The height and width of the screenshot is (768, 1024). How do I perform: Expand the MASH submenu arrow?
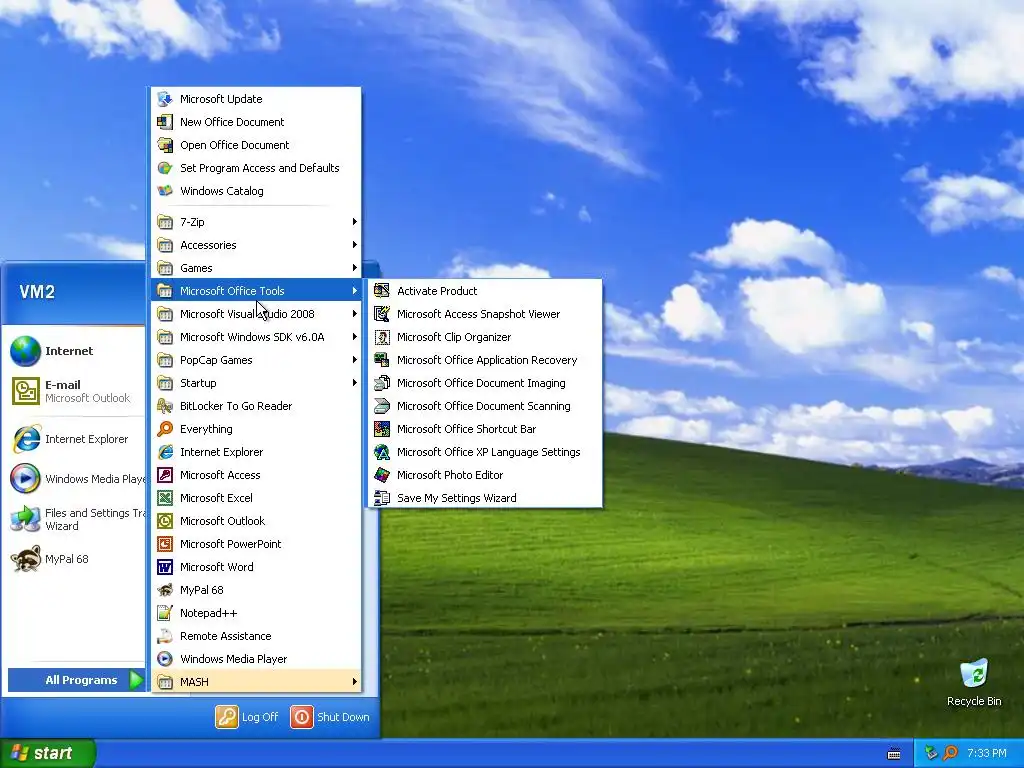click(355, 682)
